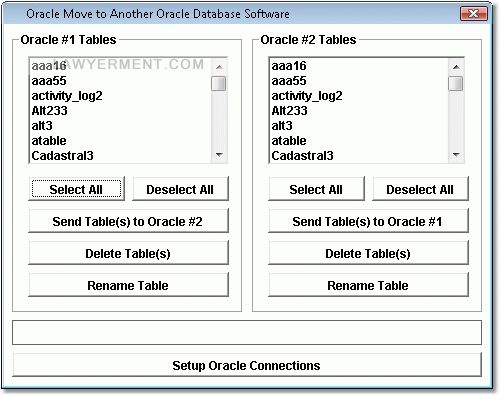Click Select All under Oracle #1 Tables

76,189
